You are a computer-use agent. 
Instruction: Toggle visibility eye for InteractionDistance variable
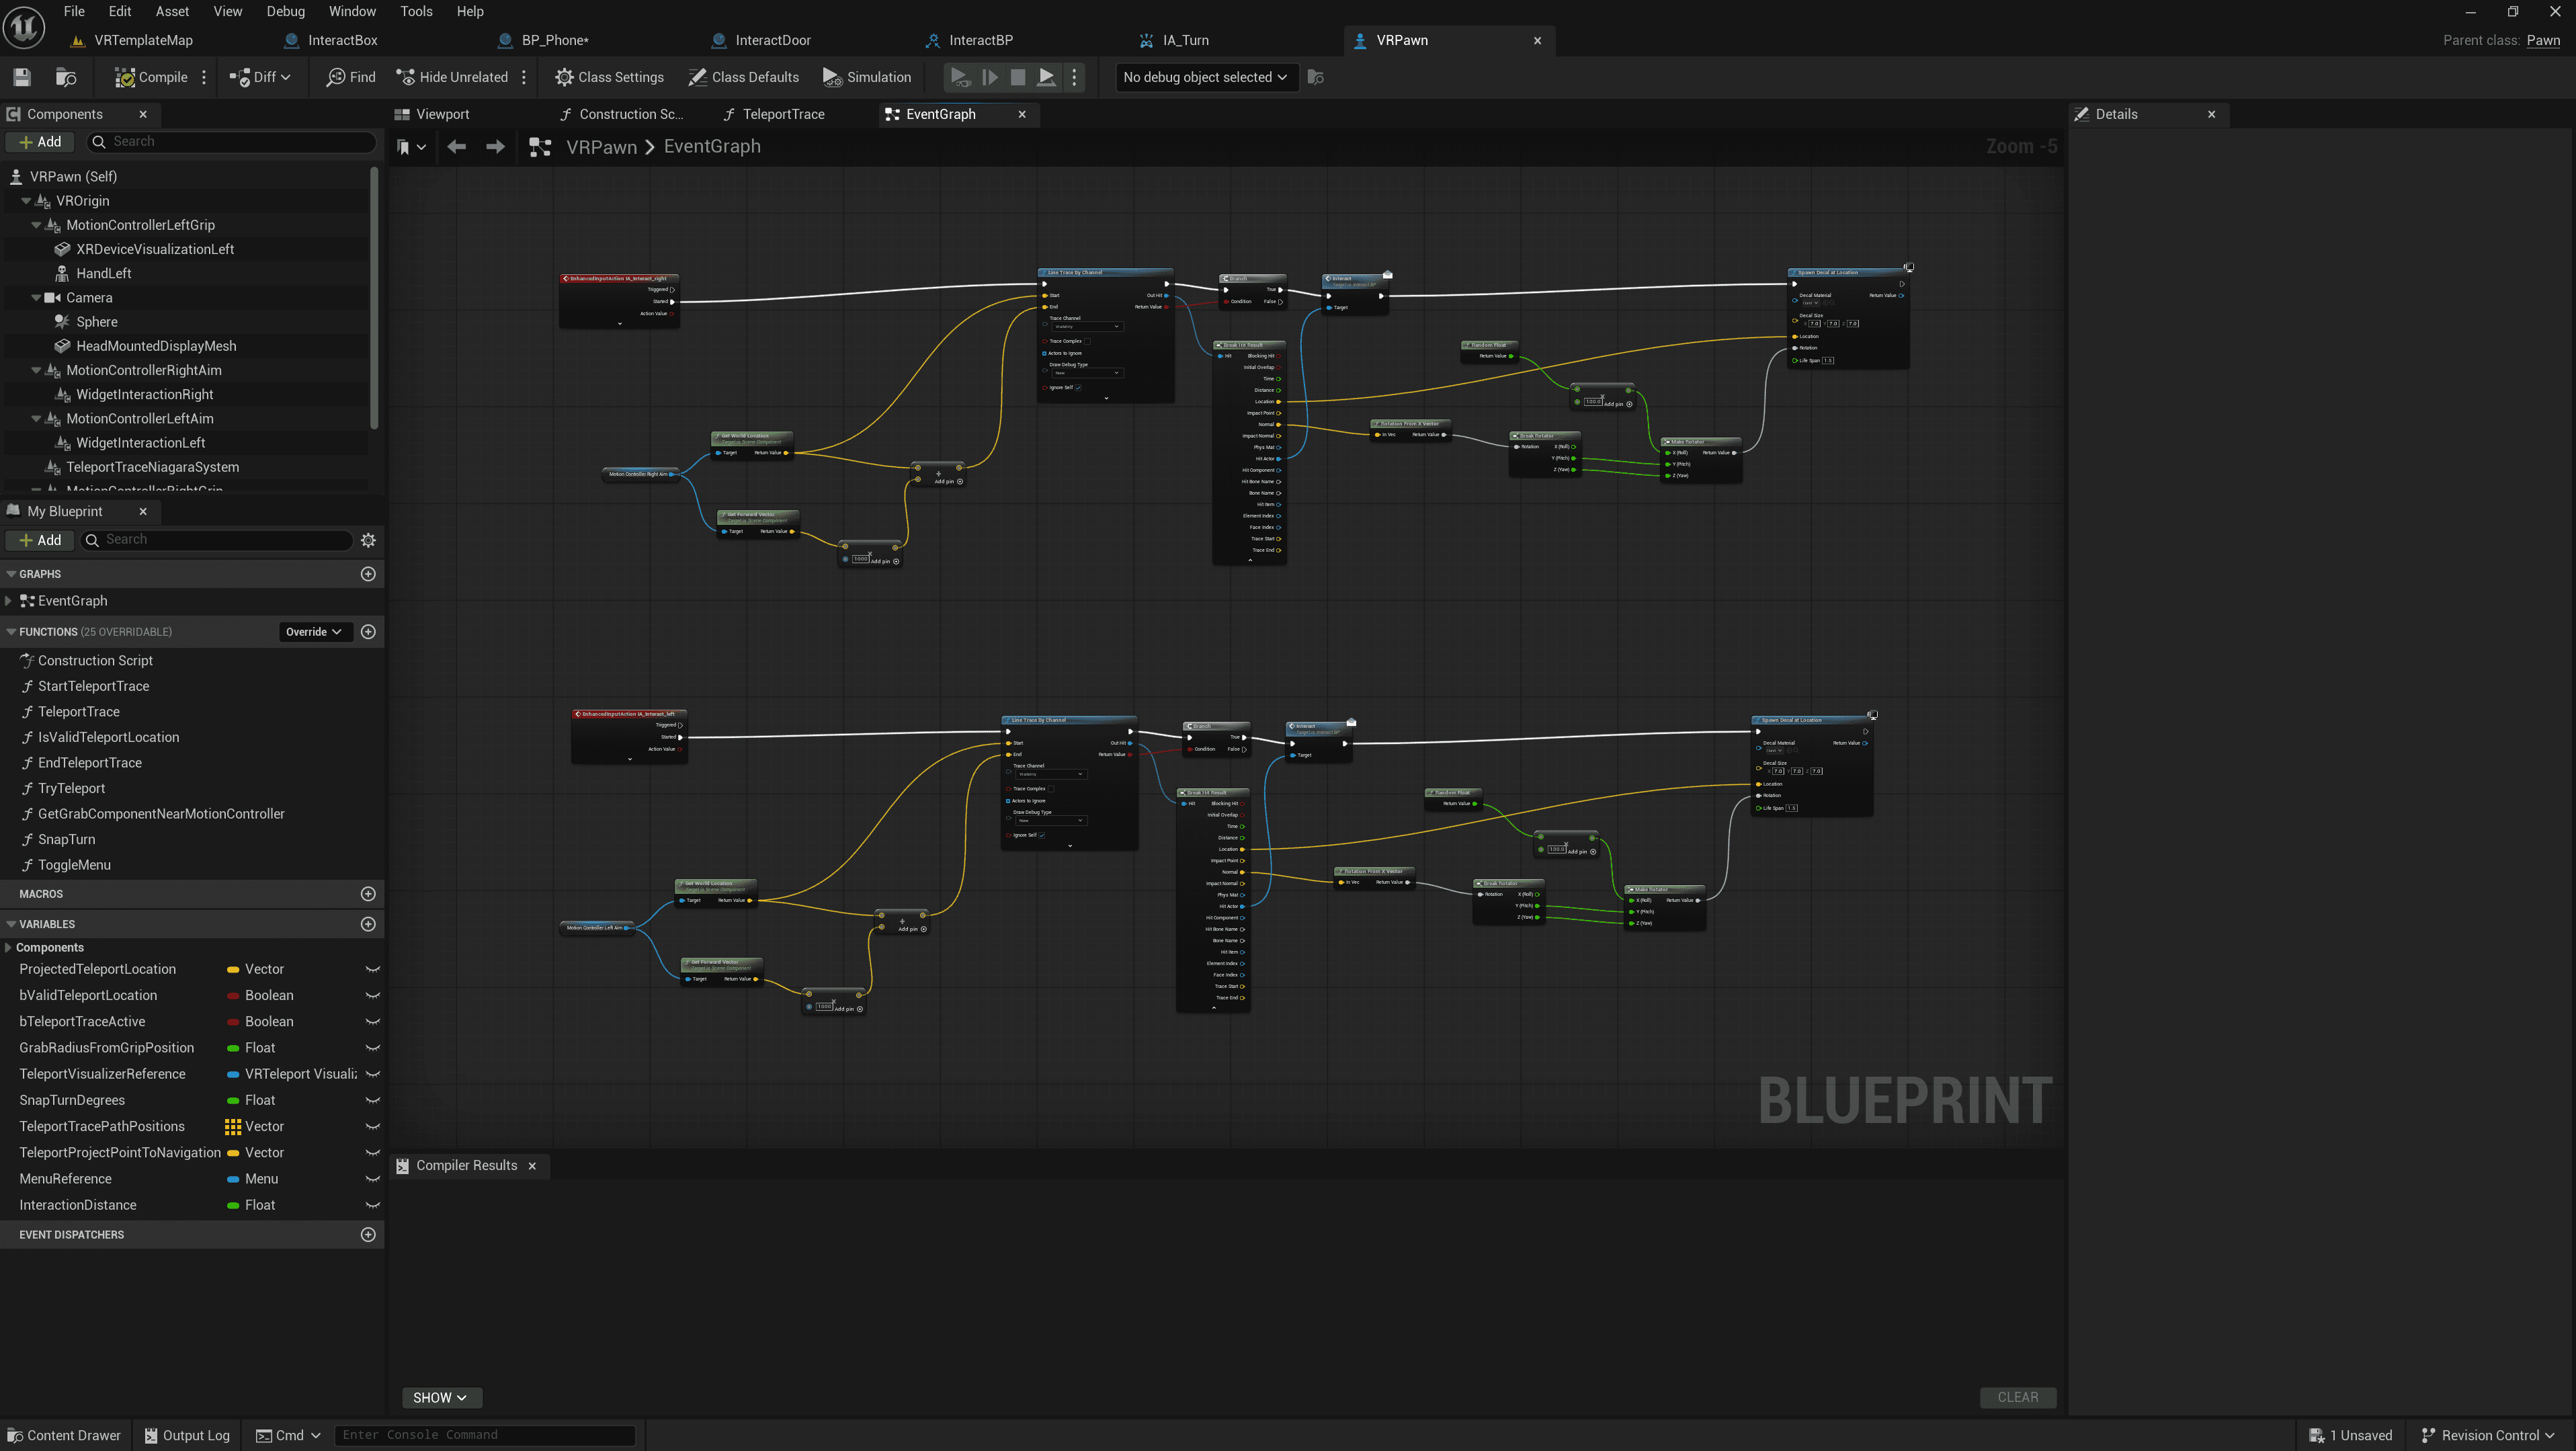point(373,1205)
